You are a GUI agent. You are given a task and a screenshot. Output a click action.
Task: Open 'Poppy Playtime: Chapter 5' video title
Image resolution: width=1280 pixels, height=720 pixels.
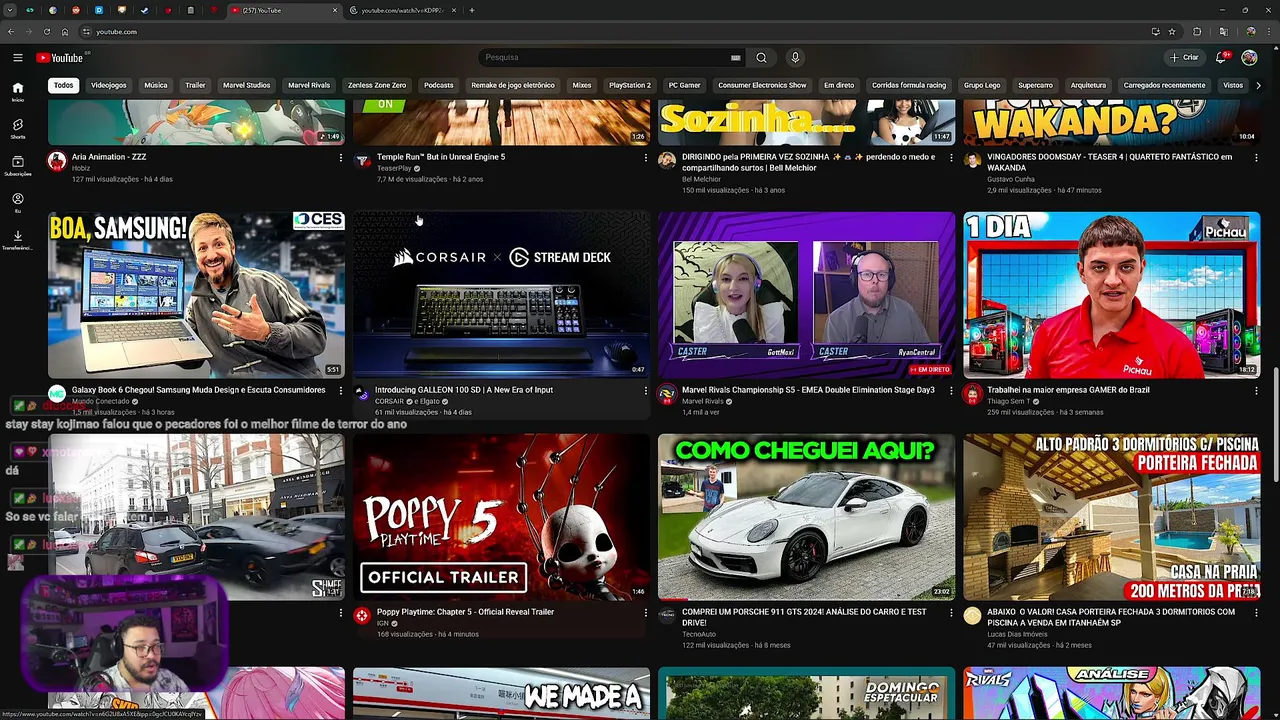(x=465, y=612)
